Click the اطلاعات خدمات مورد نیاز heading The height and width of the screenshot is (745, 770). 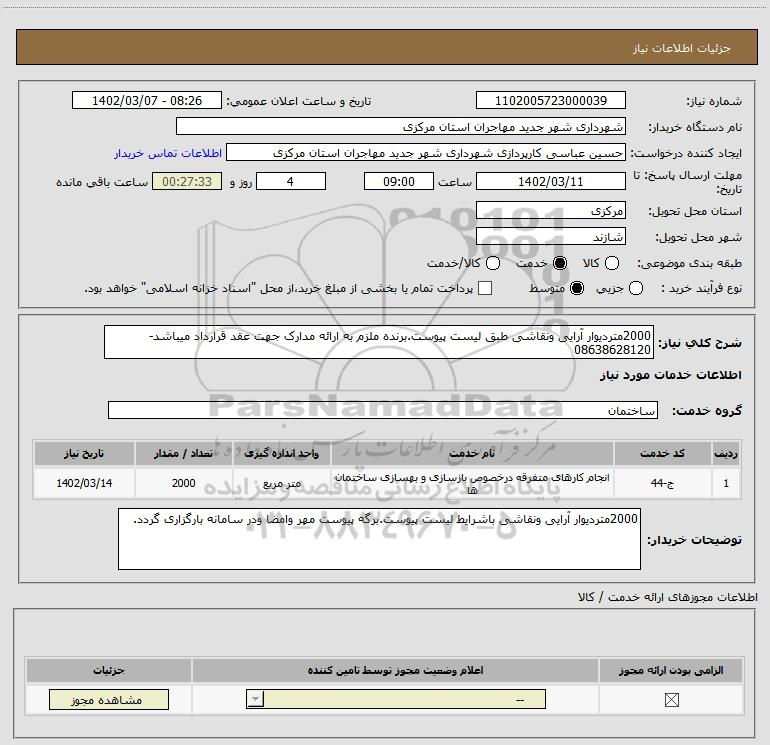point(671,375)
